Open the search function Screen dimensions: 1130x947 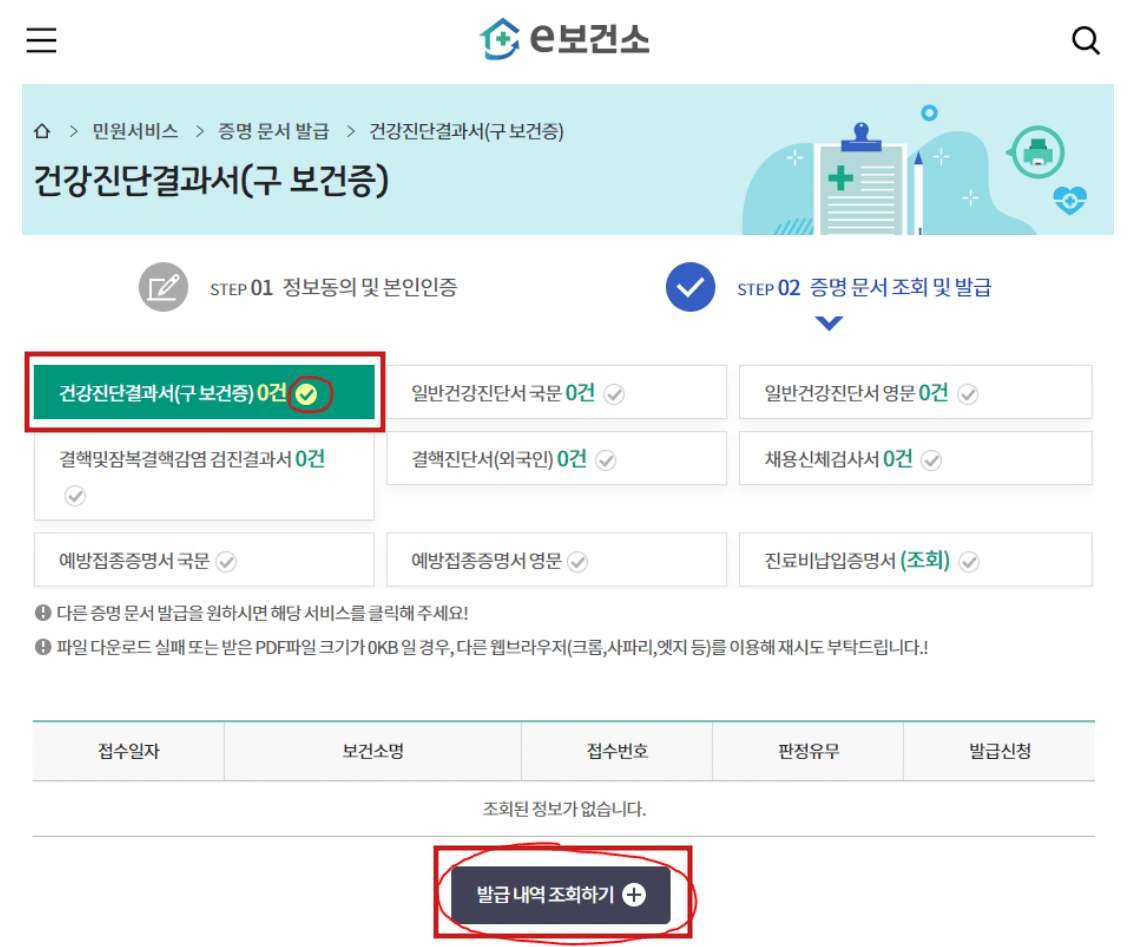[x=1085, y=40]
